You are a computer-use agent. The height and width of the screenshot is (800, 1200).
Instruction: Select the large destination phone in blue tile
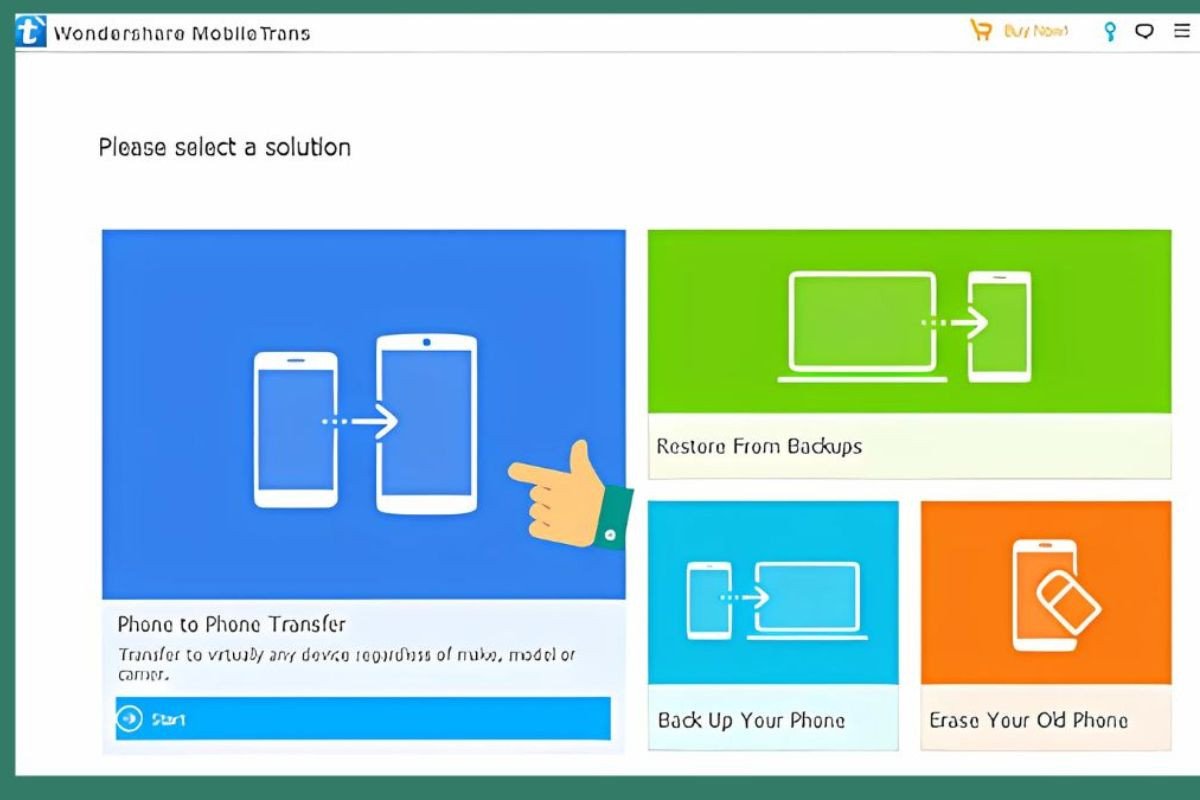(x=426, y=424)
